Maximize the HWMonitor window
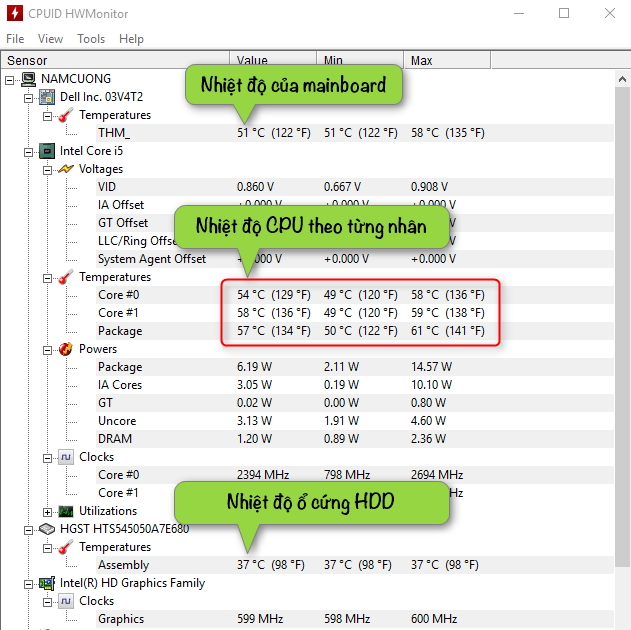Image resolution: width=631 pixels, height=630 pixels. coord(564,13)
